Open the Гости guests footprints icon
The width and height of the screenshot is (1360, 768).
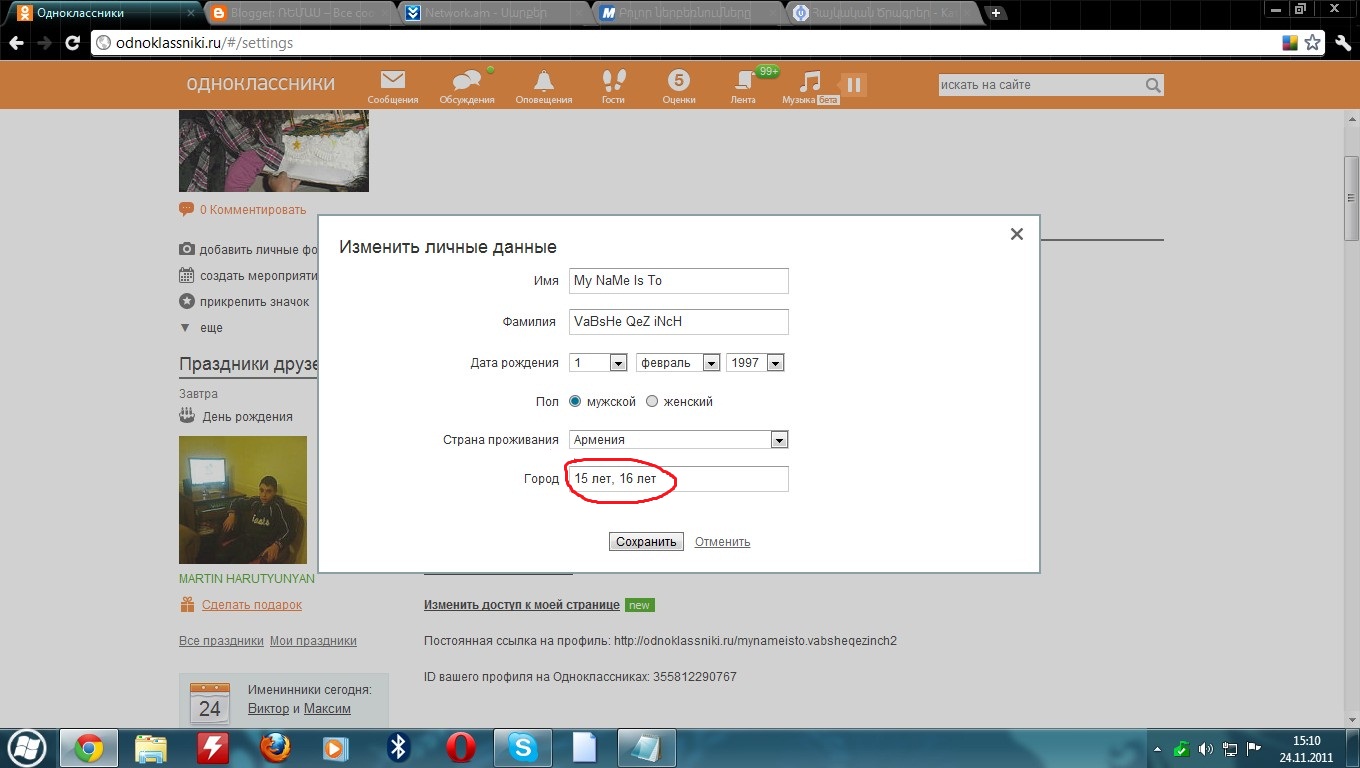pos(613,87)
